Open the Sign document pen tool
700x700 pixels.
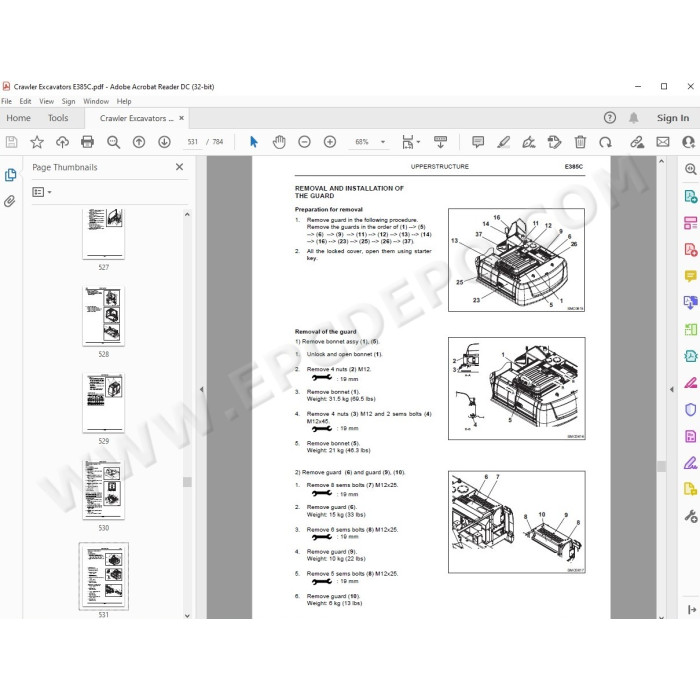tap(529, 142)
